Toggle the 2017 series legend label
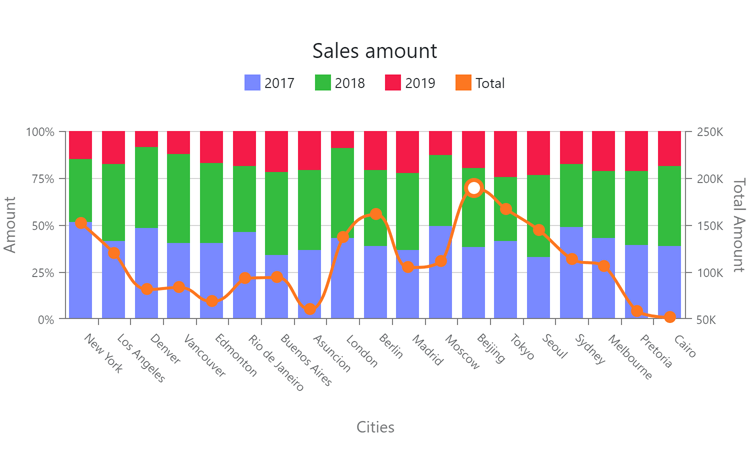This screenshot has height=476, width=750. click(x=279, y=83)
